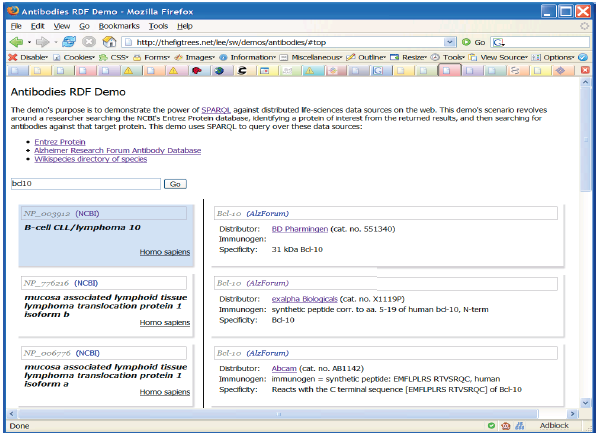Click the horizontal scrollbar right arrow
Viewport: 598px width, 436px height.
click(x=572, y=414)
